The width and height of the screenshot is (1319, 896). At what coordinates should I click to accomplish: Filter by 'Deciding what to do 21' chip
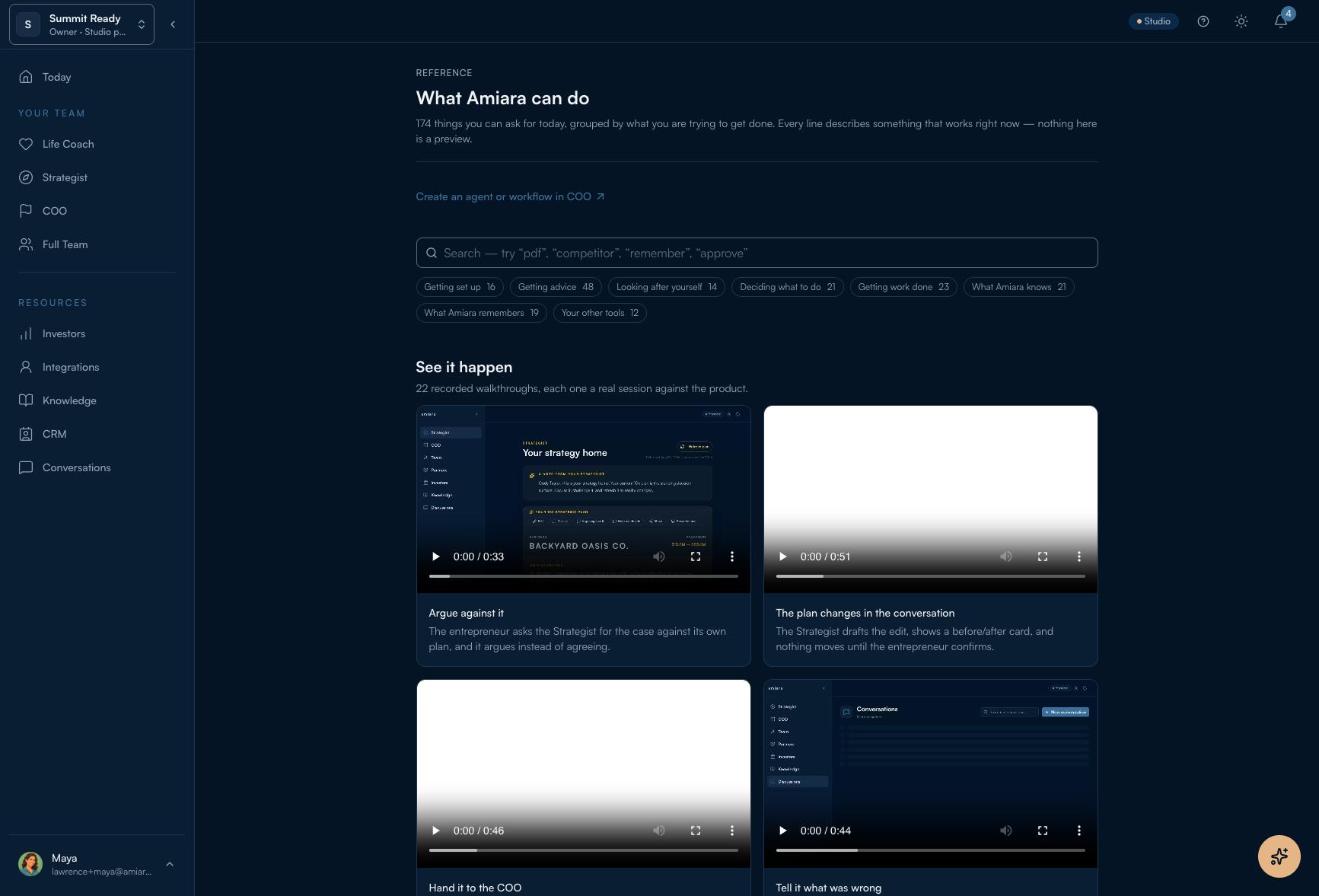pos(788,287)
